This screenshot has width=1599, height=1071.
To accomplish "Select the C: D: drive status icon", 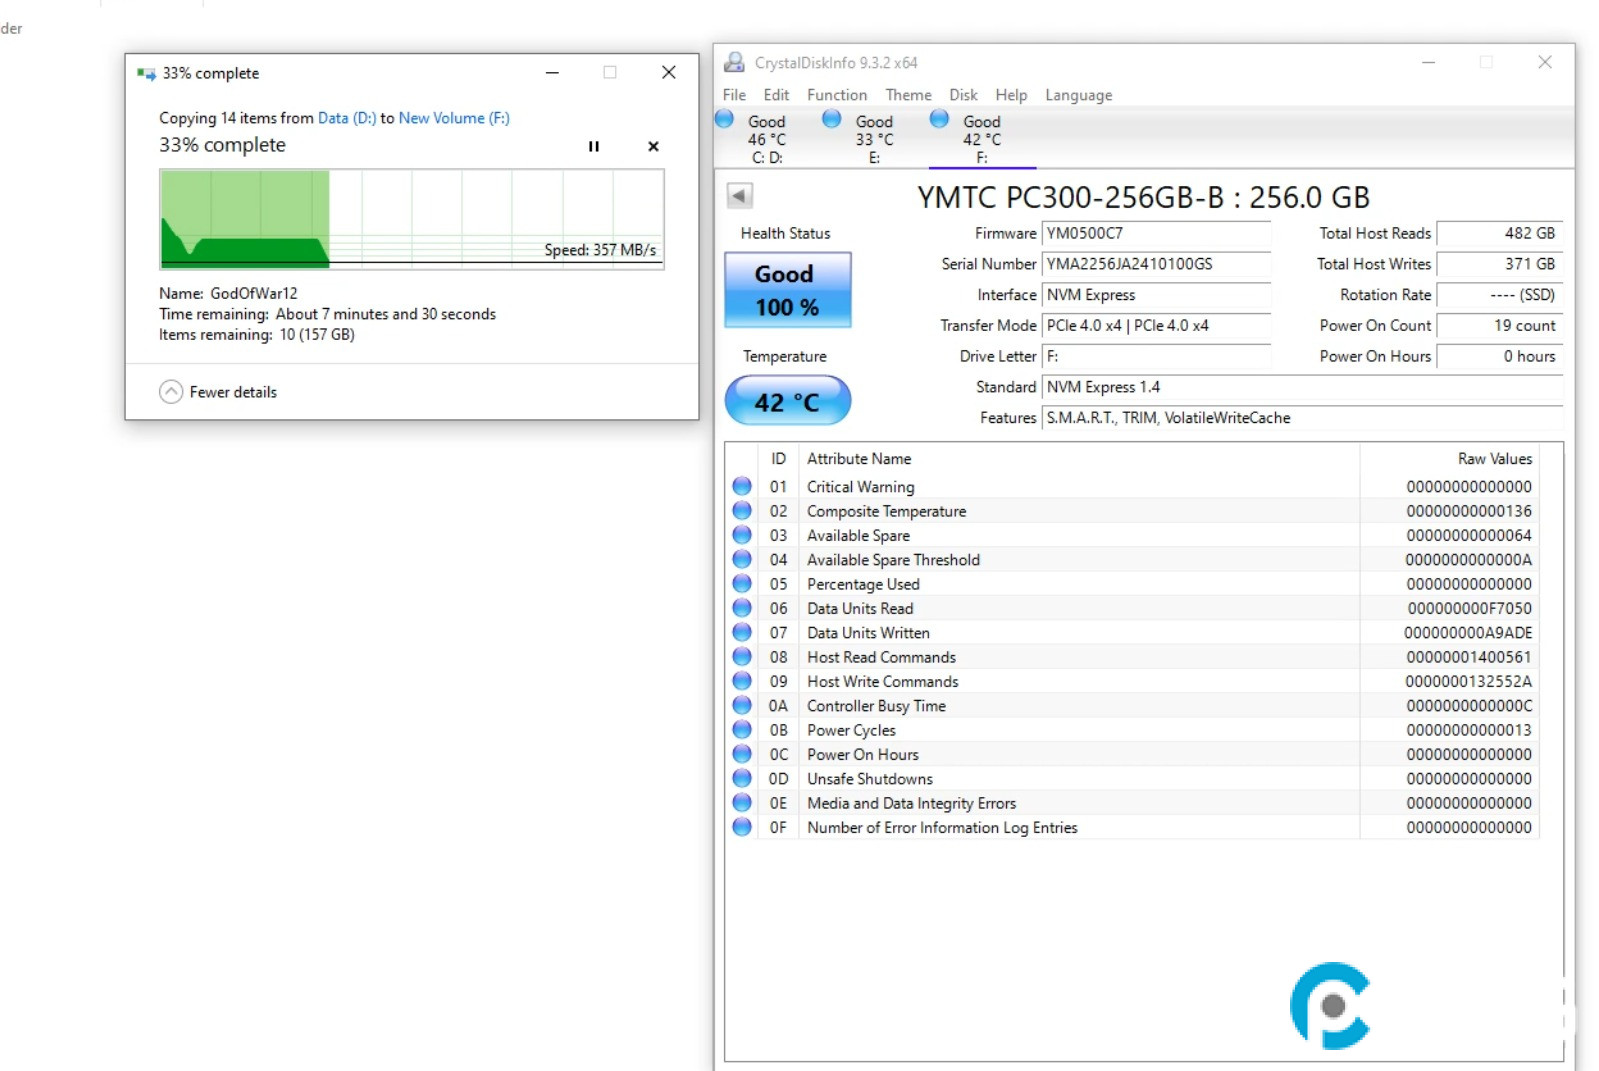I will 725,120.
